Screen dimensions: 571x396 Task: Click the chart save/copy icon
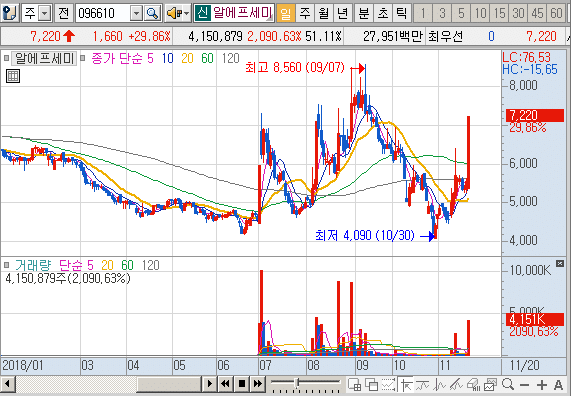(491, 385)
